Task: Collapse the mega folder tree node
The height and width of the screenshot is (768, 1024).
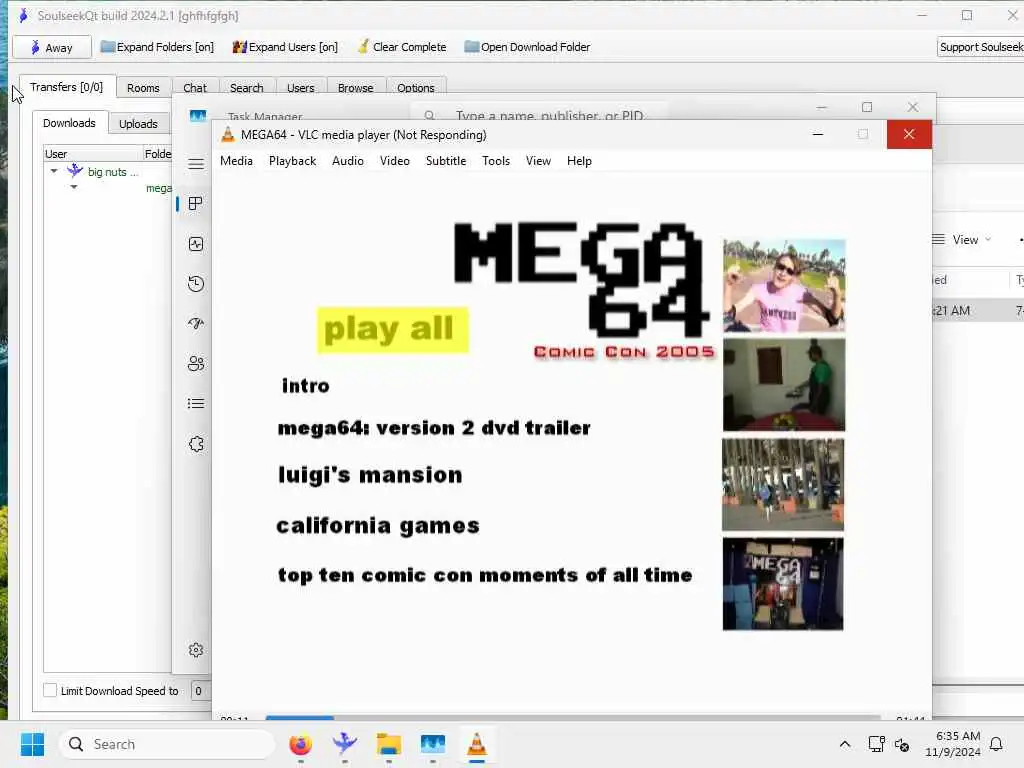Action: point(74,187)
